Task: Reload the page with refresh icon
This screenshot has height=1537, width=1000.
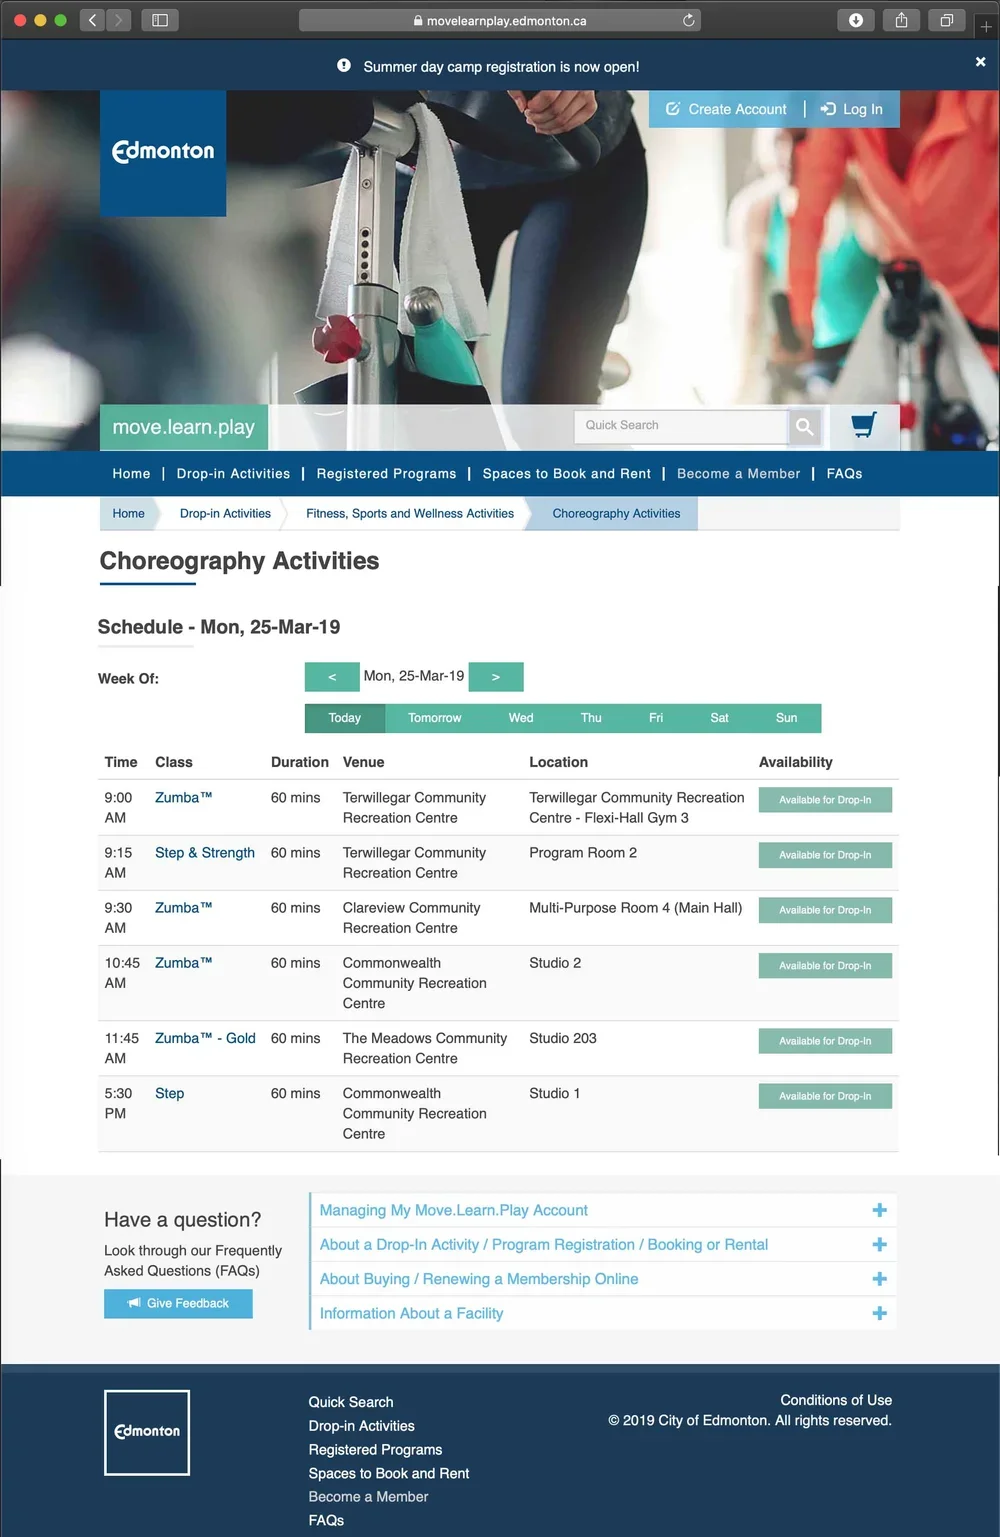Action: (x=688, y=20)
